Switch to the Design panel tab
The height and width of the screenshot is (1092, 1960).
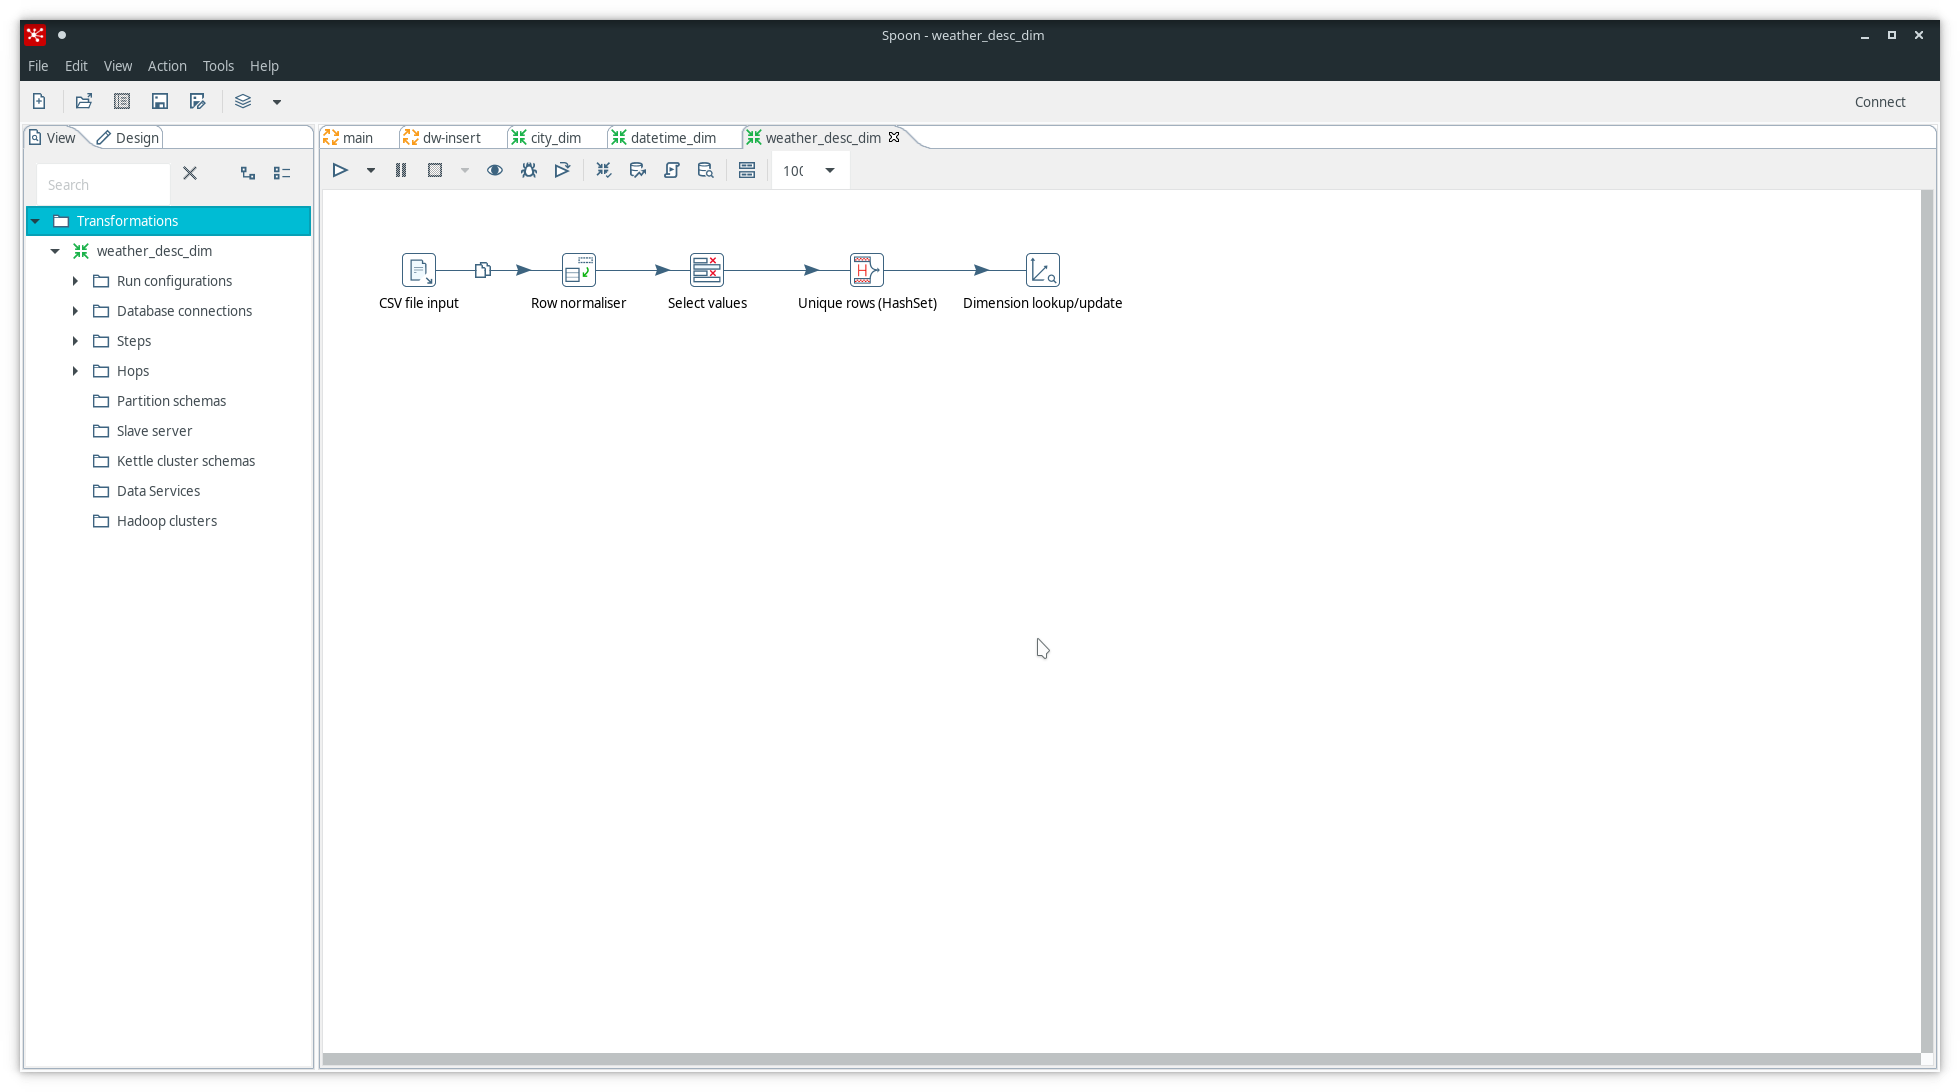pyautogui.click(x=128, y=138)
